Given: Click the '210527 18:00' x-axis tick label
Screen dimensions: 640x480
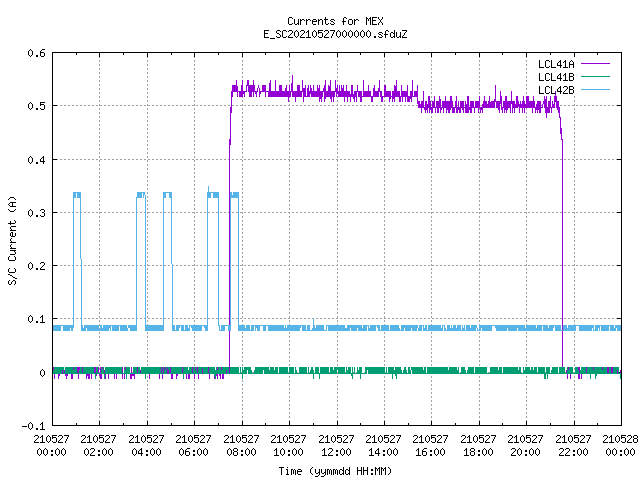Looking at the screenshot, I should click(x=478, y=445).
